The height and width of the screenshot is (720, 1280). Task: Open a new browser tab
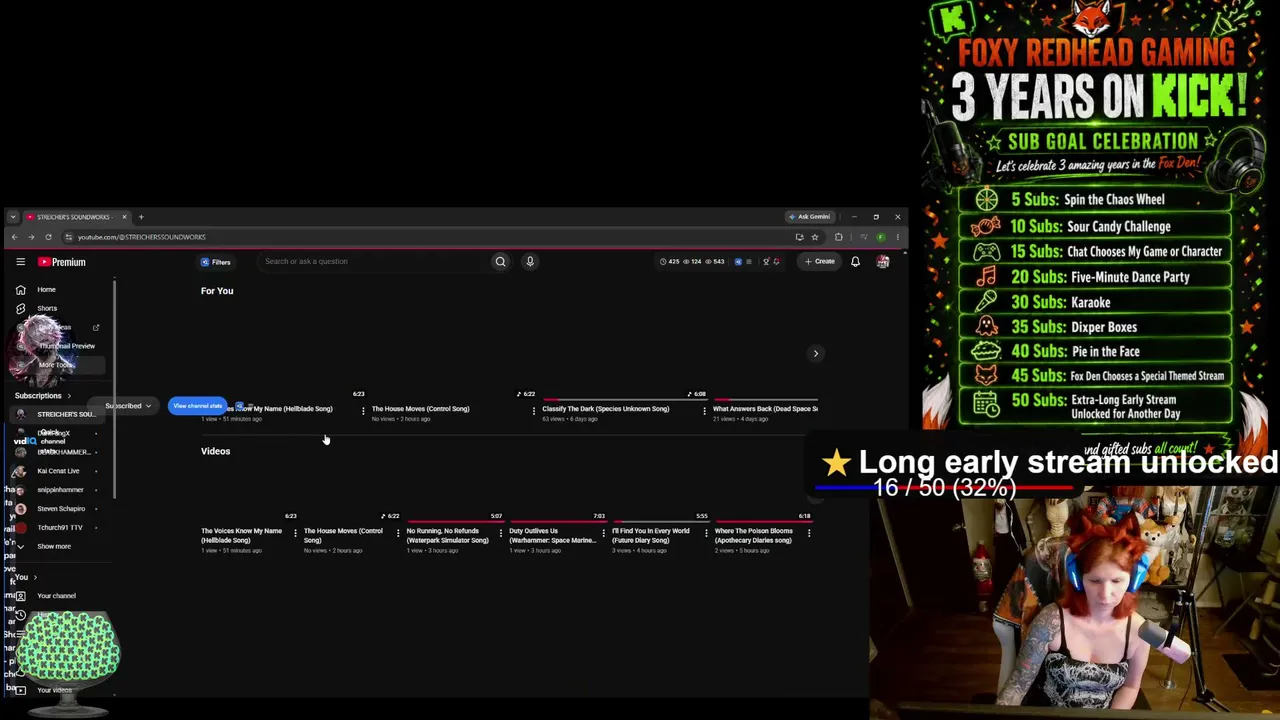pyautogui.click(x=141, y=217)
